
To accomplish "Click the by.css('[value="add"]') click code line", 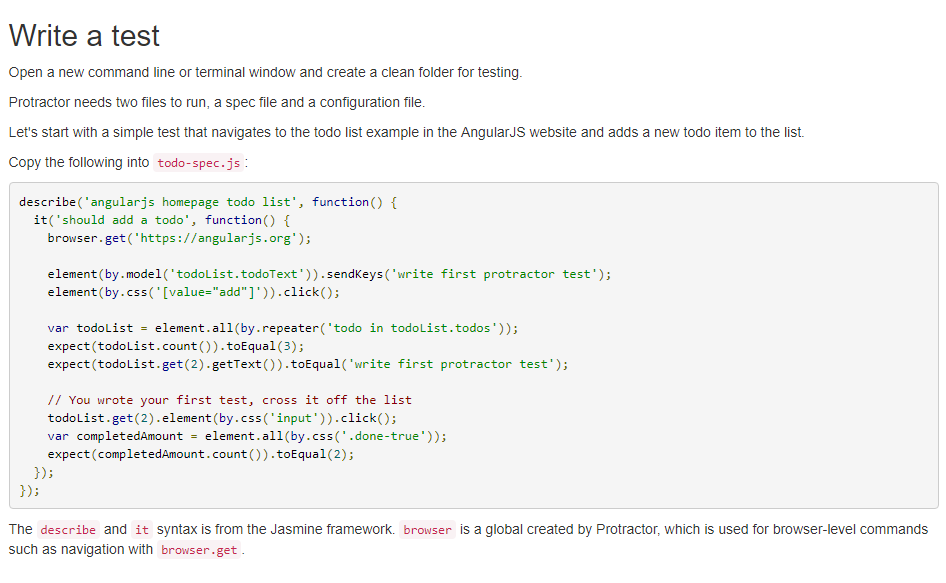I will point(193,292).
